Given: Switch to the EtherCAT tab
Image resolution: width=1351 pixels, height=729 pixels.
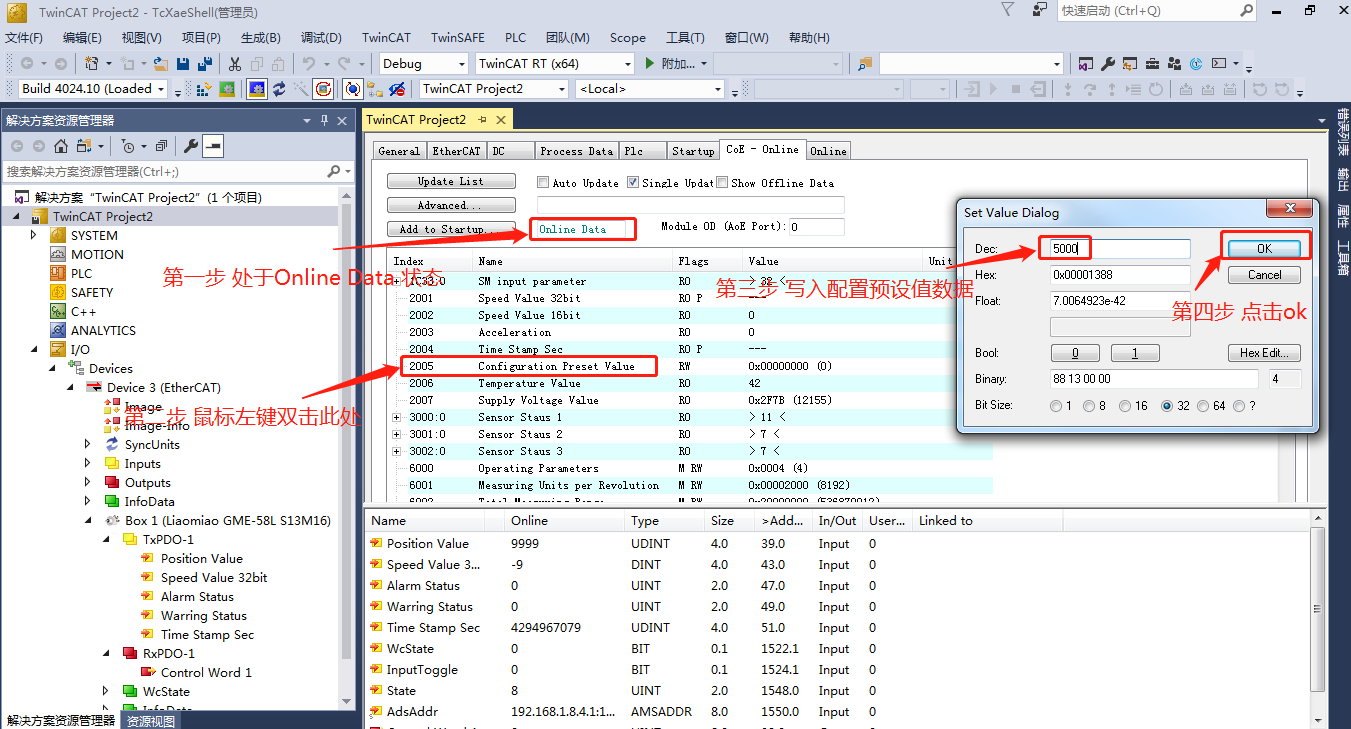Looking at the screenshot, I should click(x=456, y=151).
